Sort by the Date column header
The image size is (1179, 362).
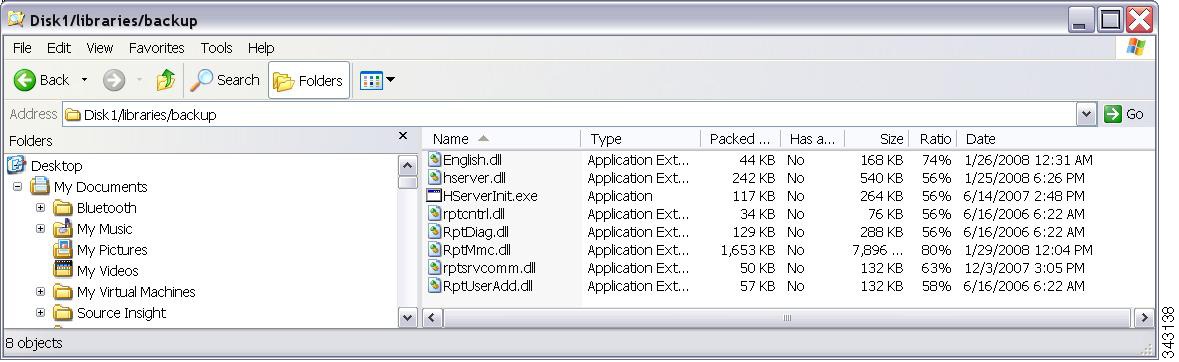pyautogui.click(x=1055, y=138)
